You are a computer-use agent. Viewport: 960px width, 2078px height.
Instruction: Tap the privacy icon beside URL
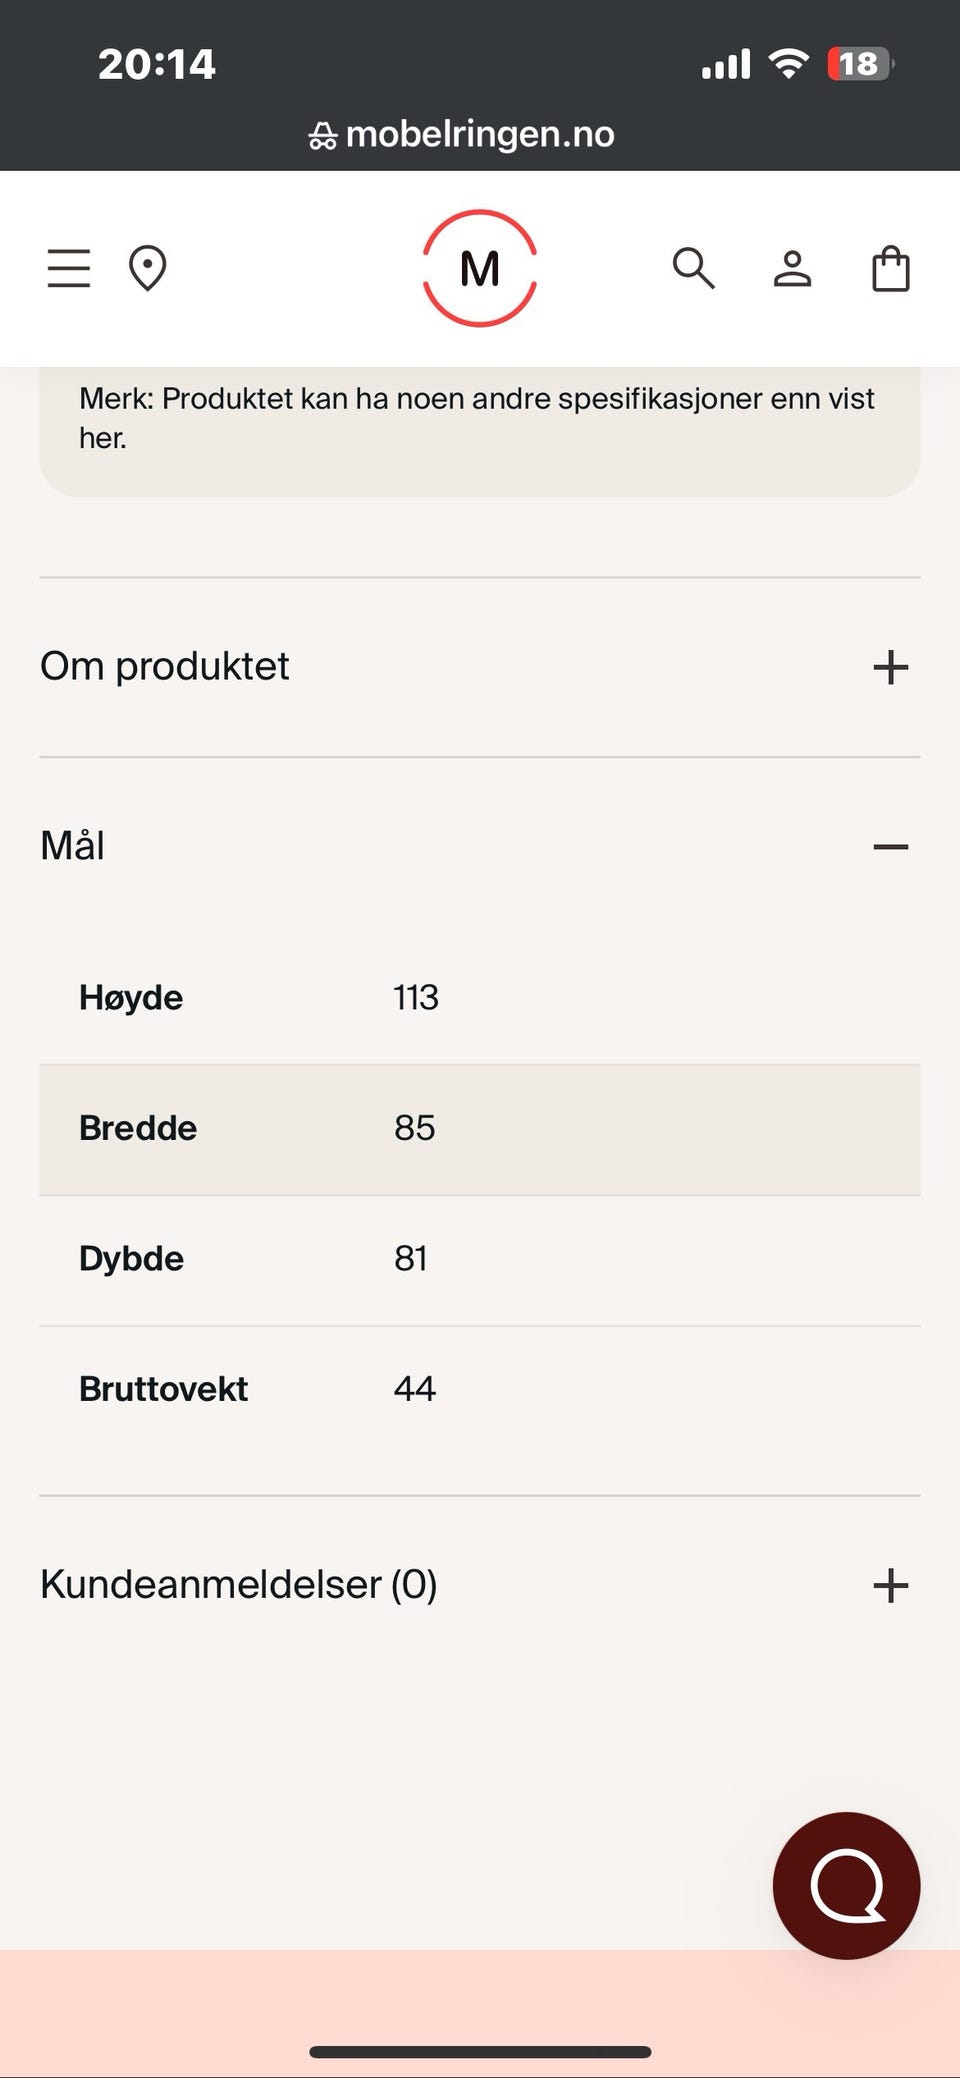322,135
